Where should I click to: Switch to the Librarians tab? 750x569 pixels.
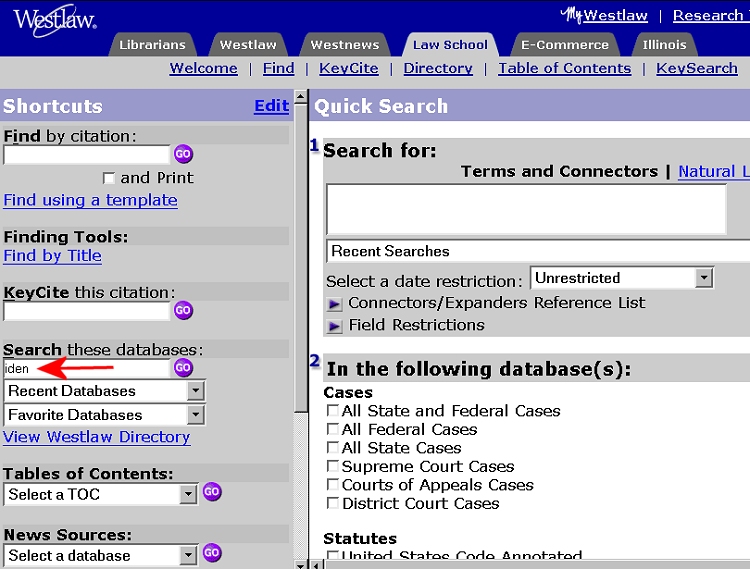(x=152, y=44)
